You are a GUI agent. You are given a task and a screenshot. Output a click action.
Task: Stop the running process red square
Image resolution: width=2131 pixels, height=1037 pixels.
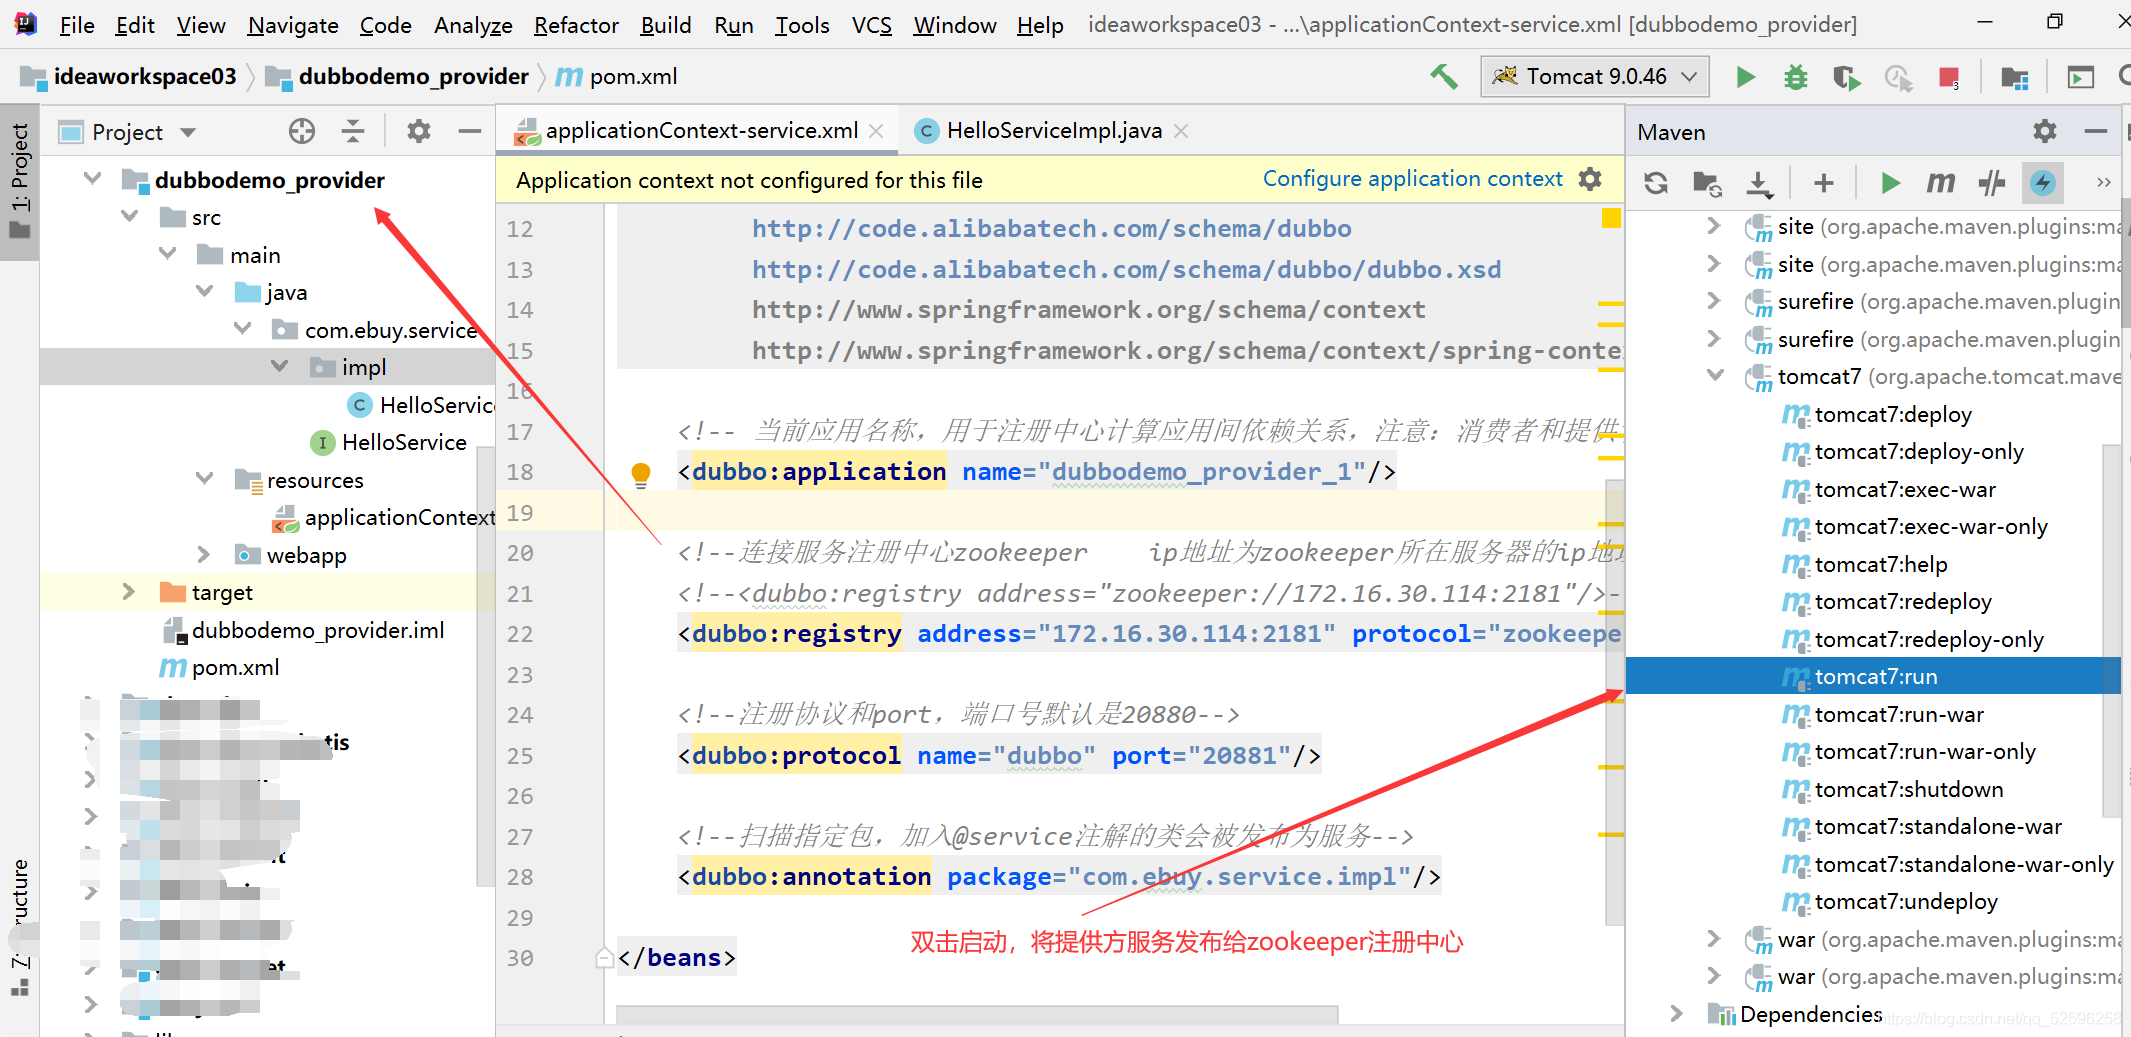pos(1948,77)
